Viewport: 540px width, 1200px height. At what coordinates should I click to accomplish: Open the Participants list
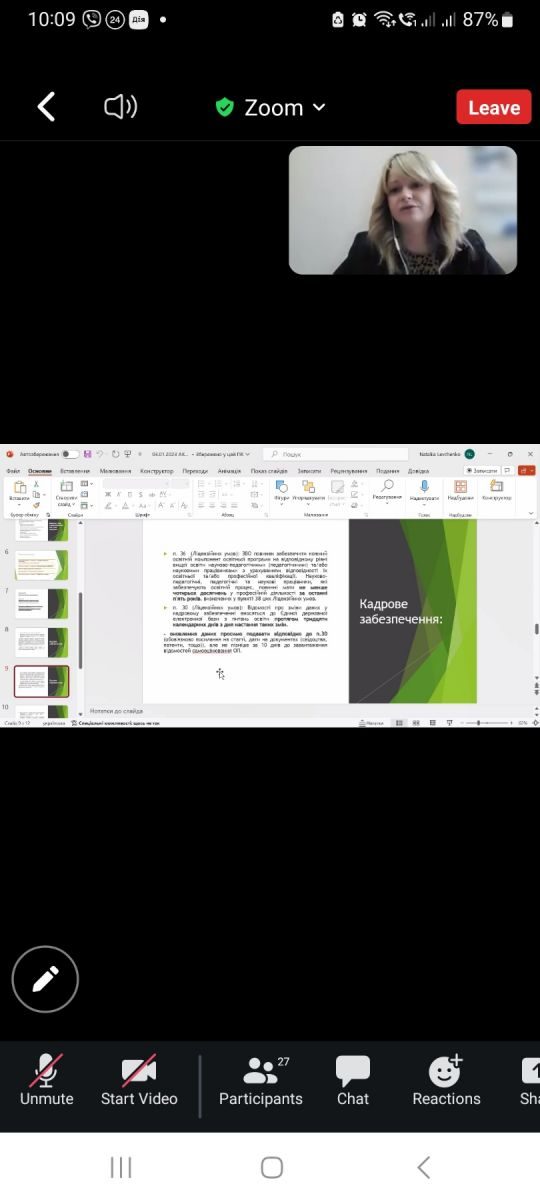pos(261,1081)
